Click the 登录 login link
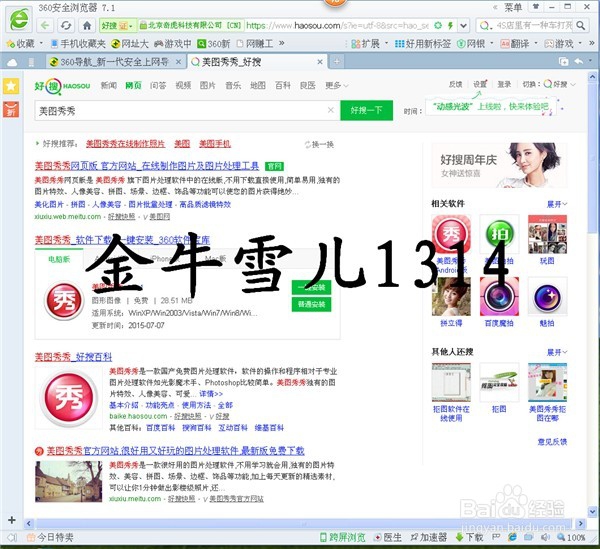The width and height of the screenshot is (600, 549). tap(504, 84)
